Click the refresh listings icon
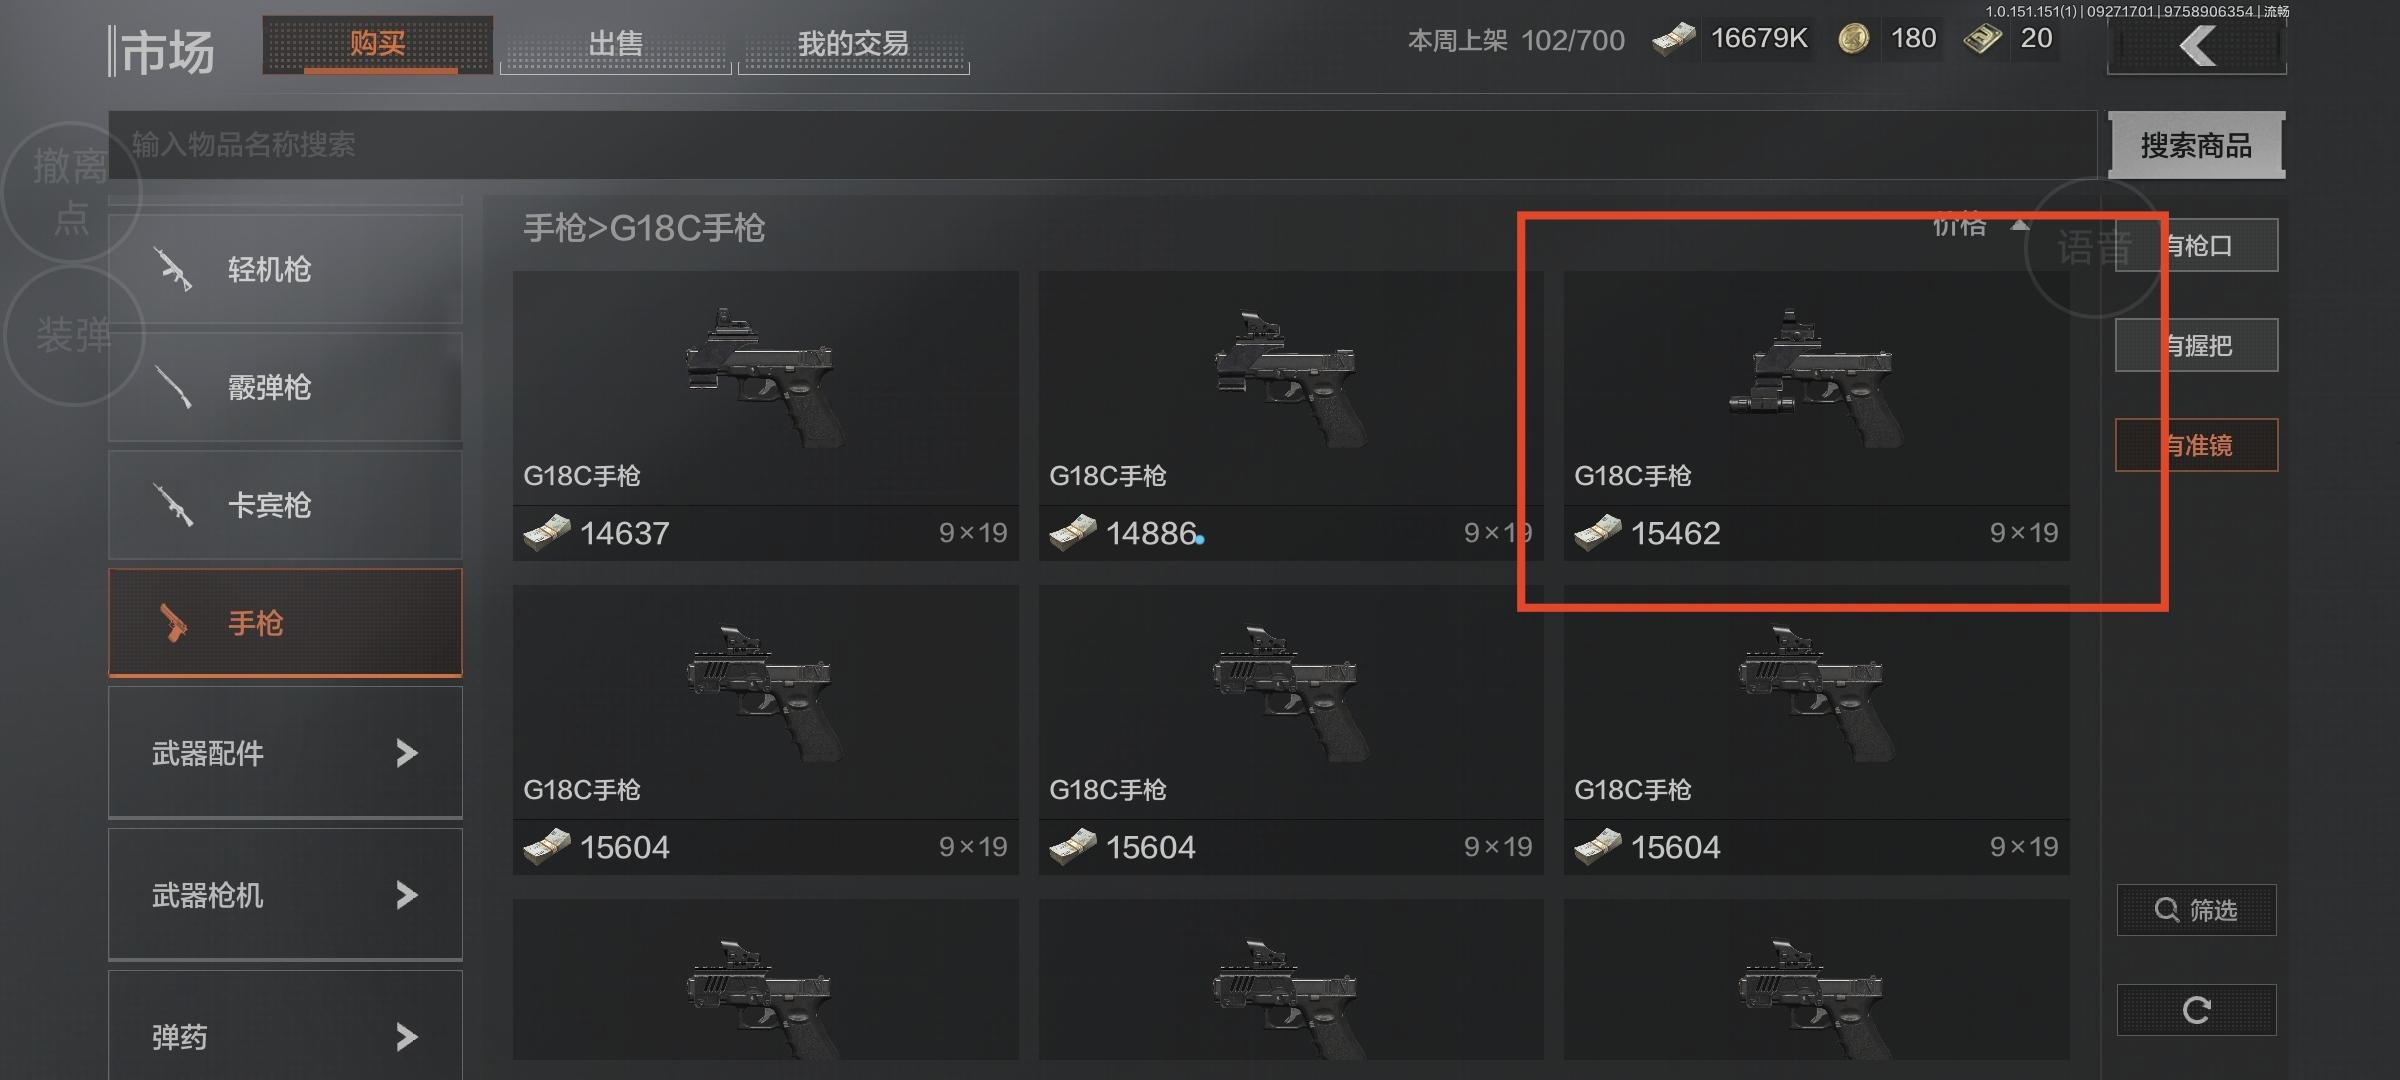The image size is (2400, 1080). [x=2196, y=1010]
